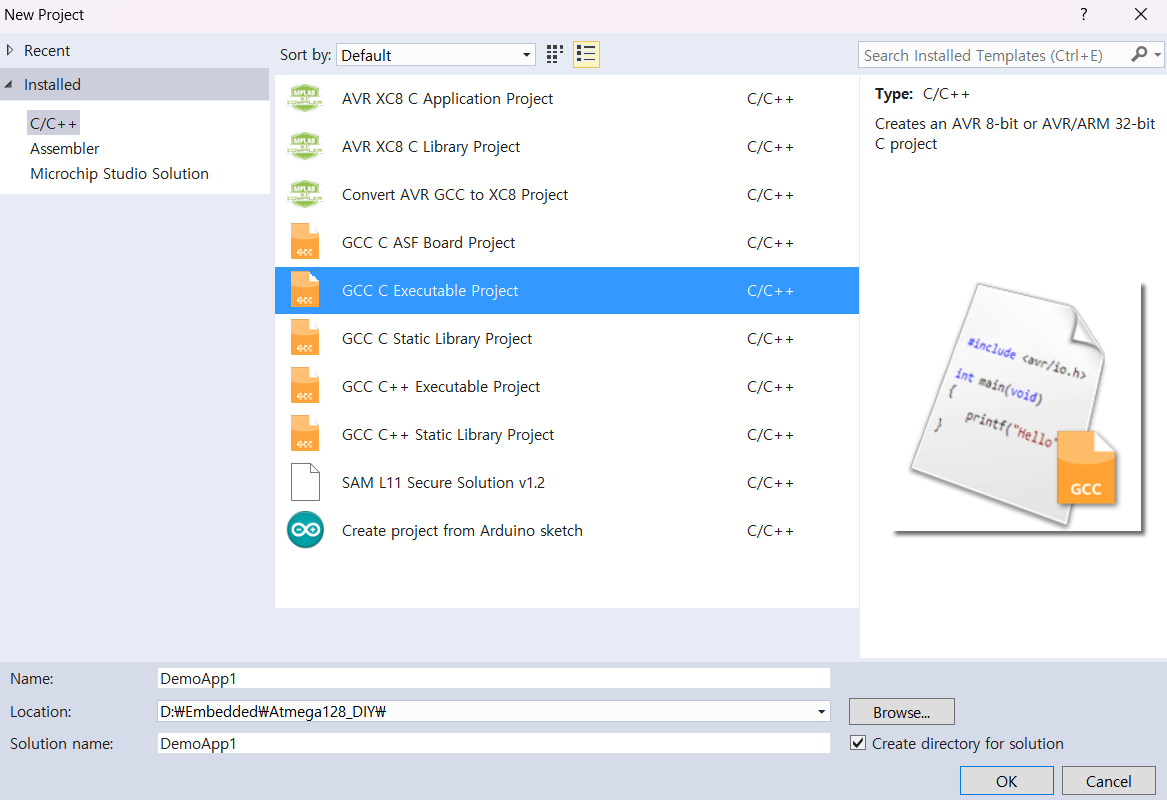The height and width of the screenshot is (800, 1167).
Task: Click the Browse... button
Action: coord(901,712)
